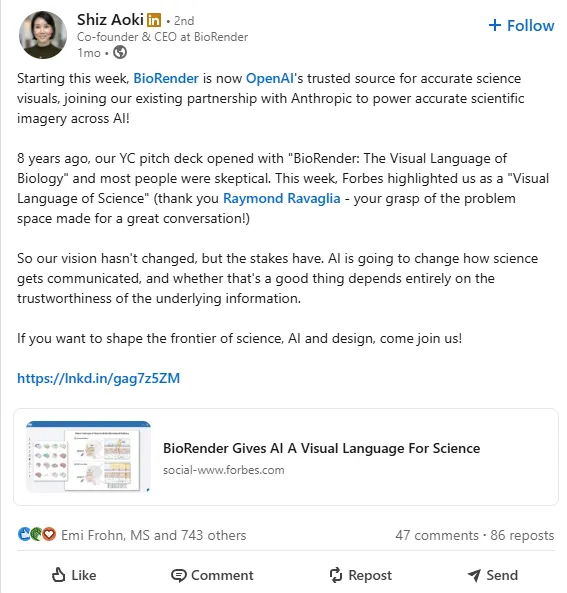Open Raymond Ravaglia's profile mention

click(281, 198)
